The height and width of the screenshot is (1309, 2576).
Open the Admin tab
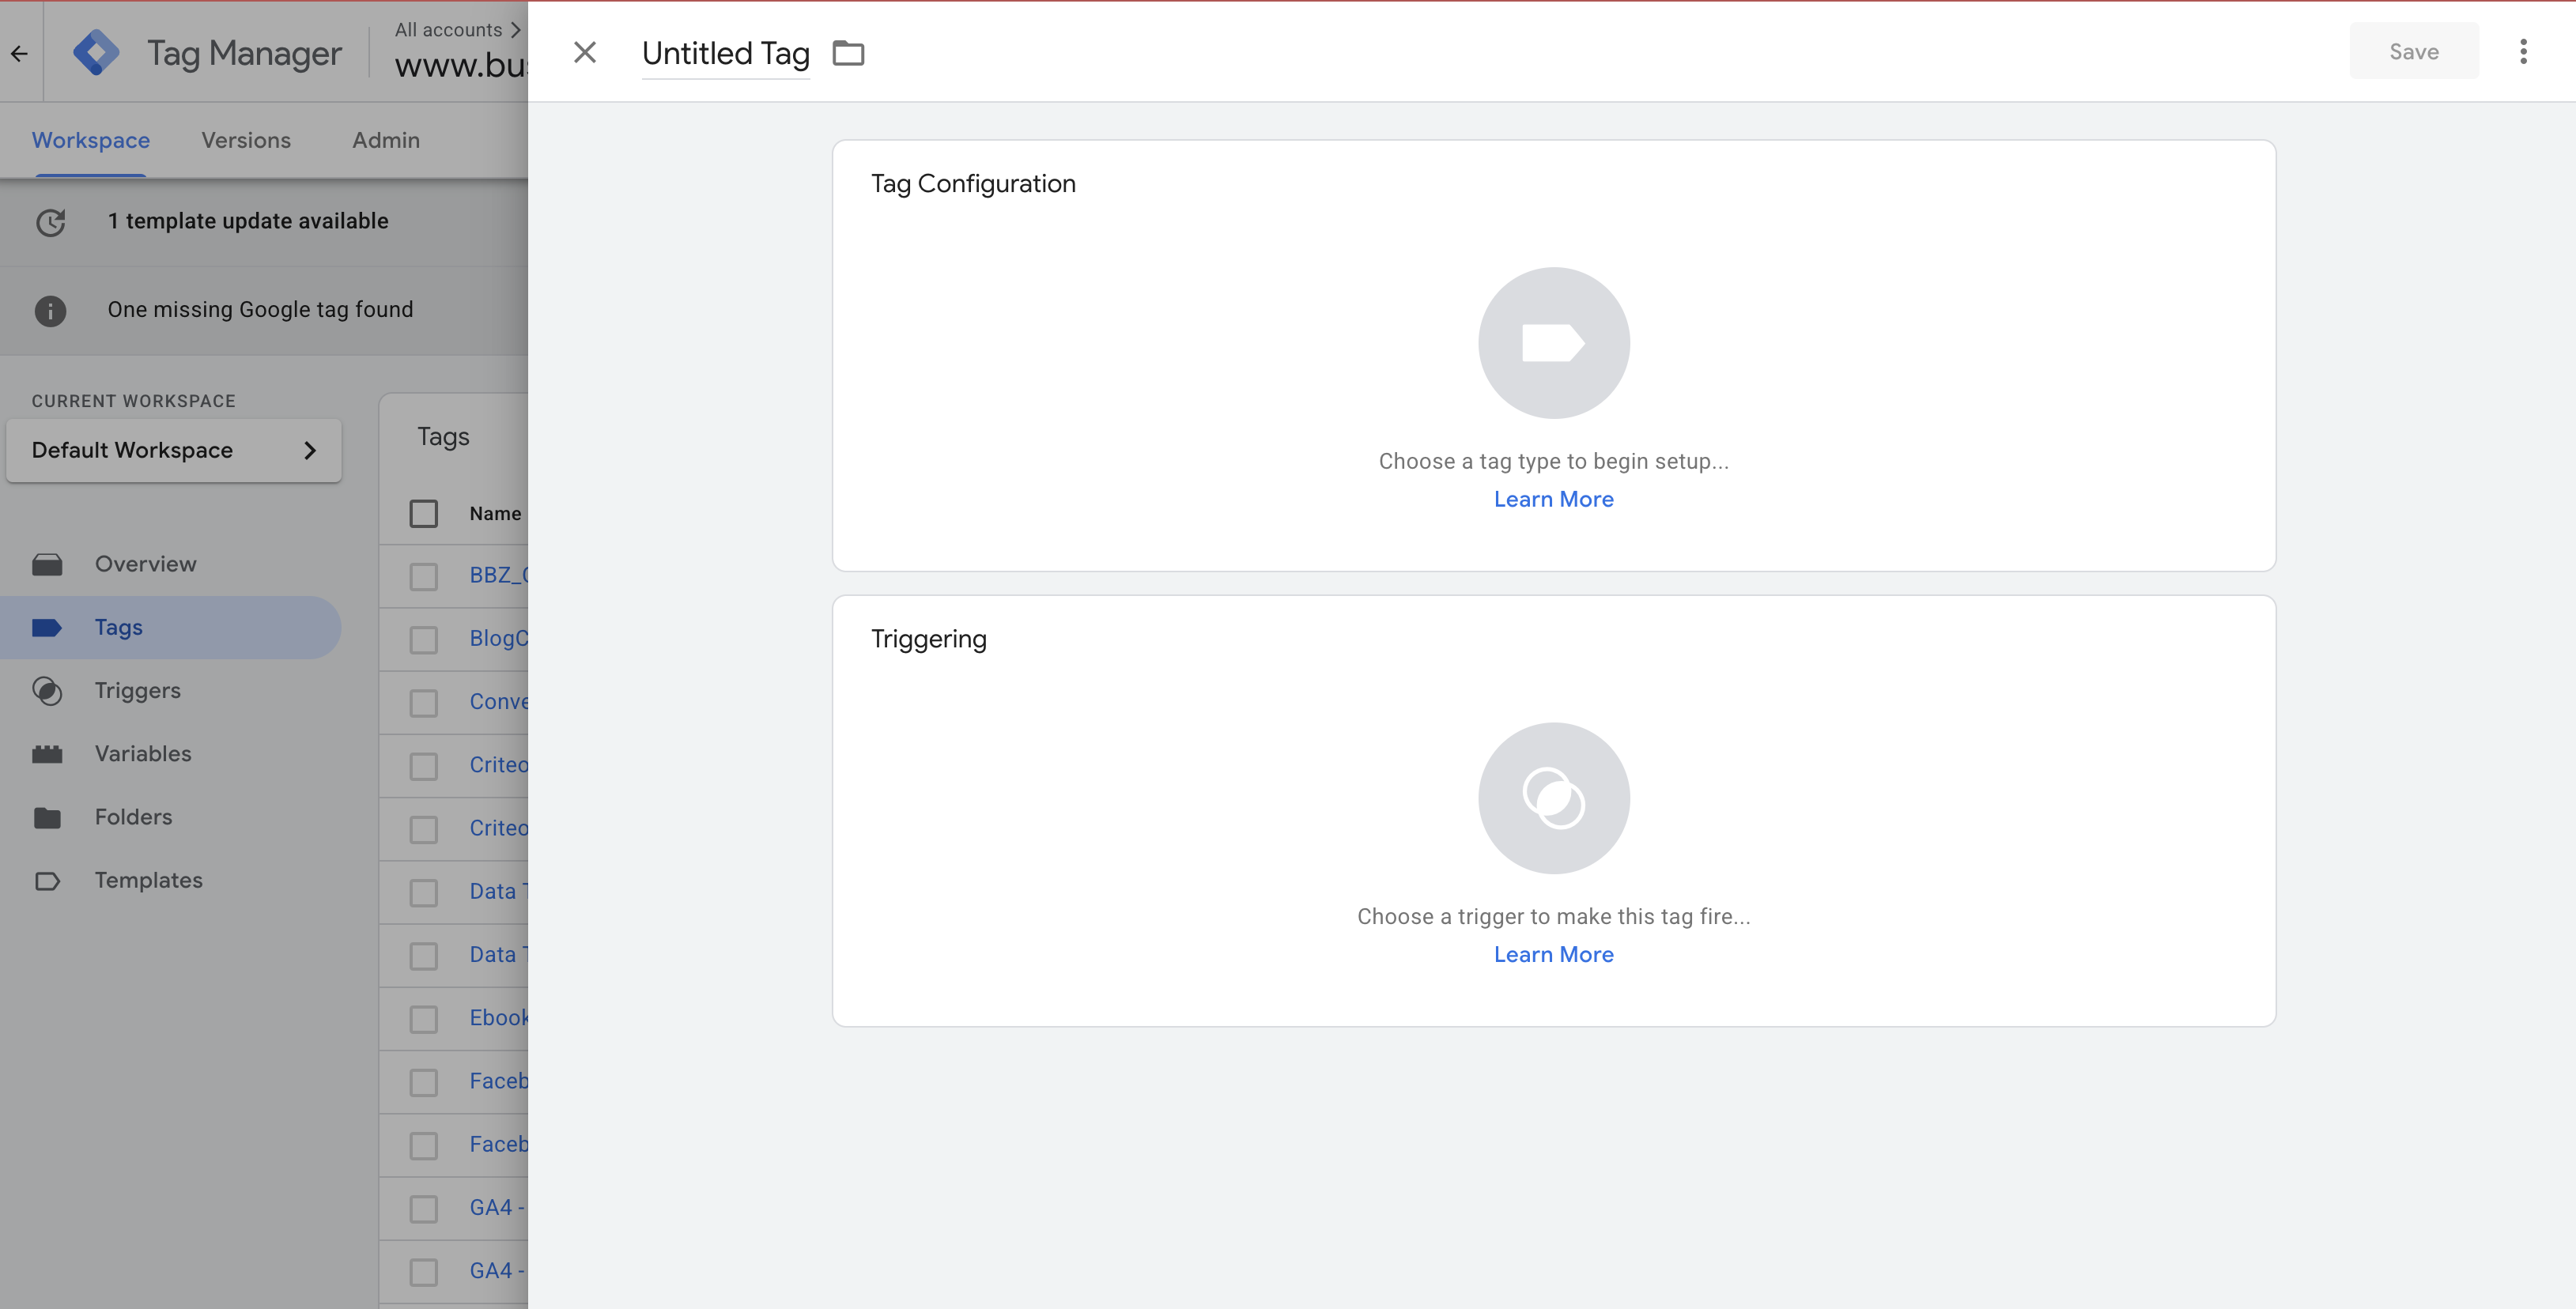pyautogui.click(x=386, y=141)
